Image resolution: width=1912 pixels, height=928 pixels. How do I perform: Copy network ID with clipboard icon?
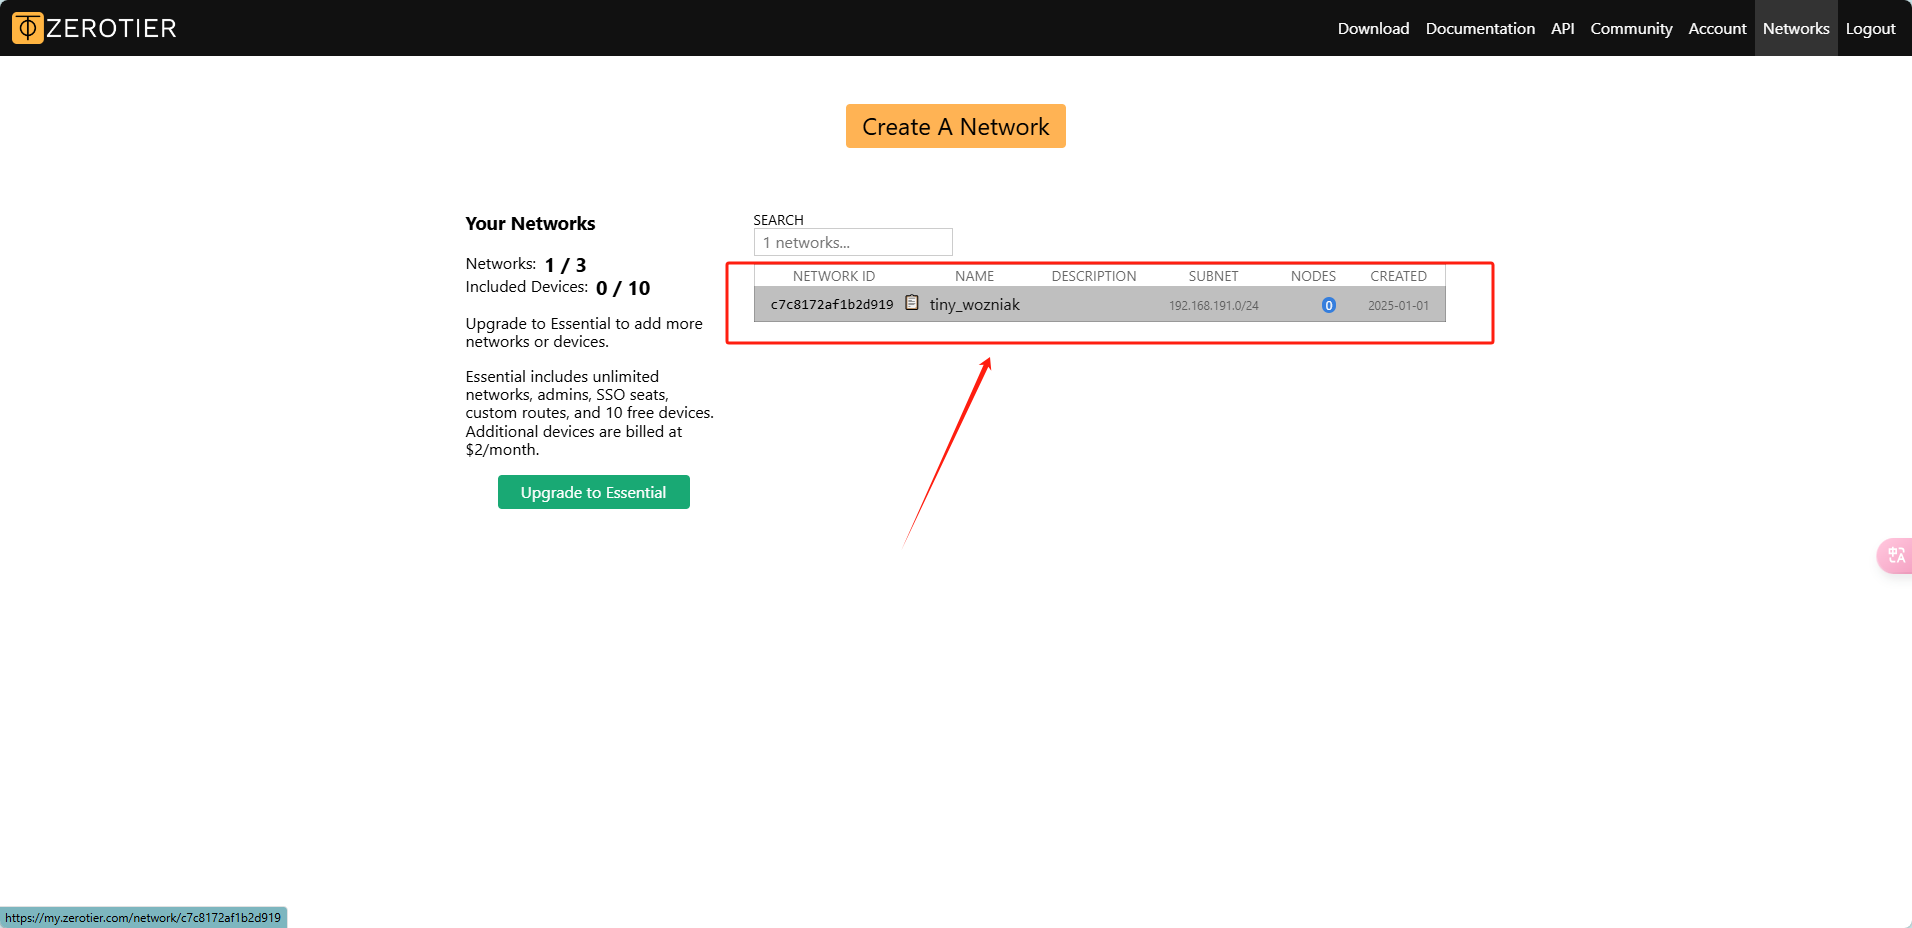911,303
